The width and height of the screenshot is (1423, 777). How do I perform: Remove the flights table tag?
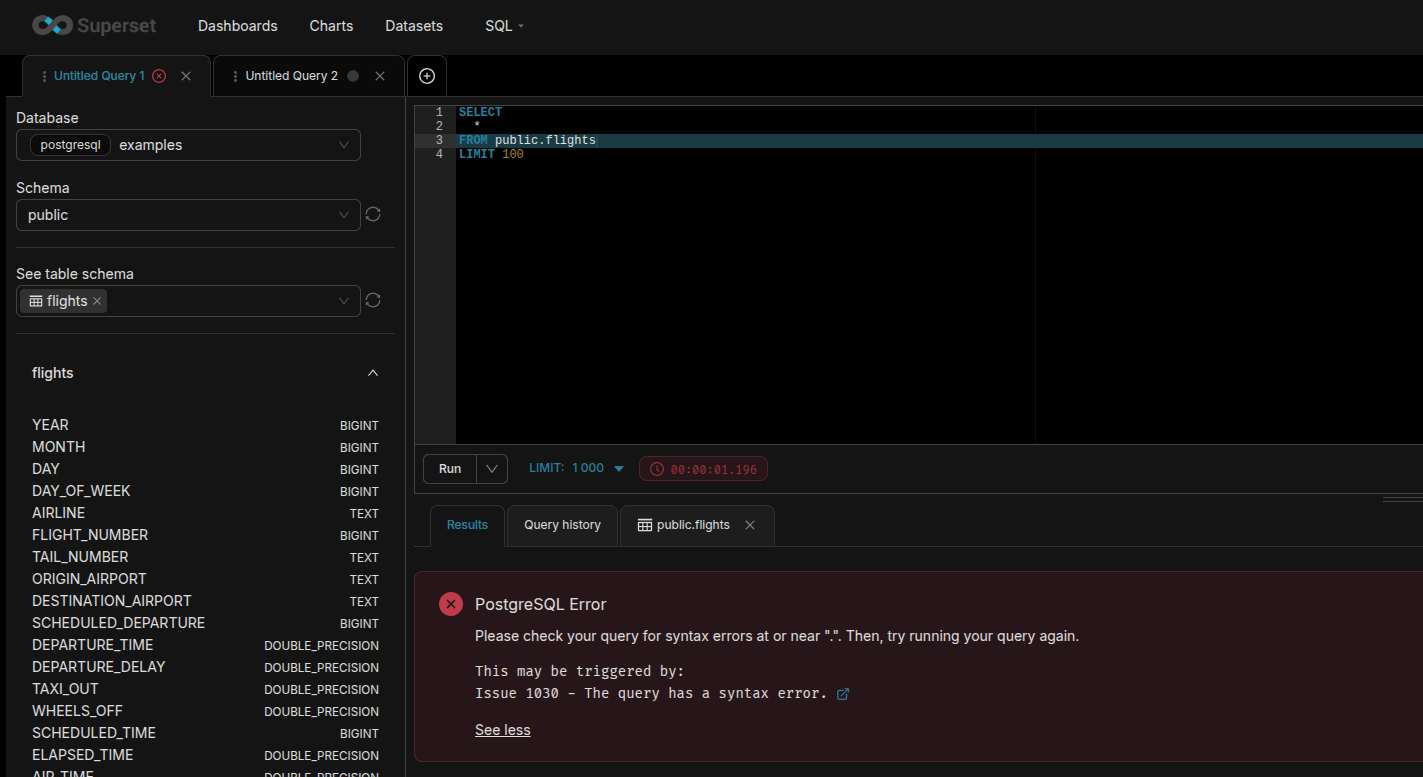click(x=97, y=301)
